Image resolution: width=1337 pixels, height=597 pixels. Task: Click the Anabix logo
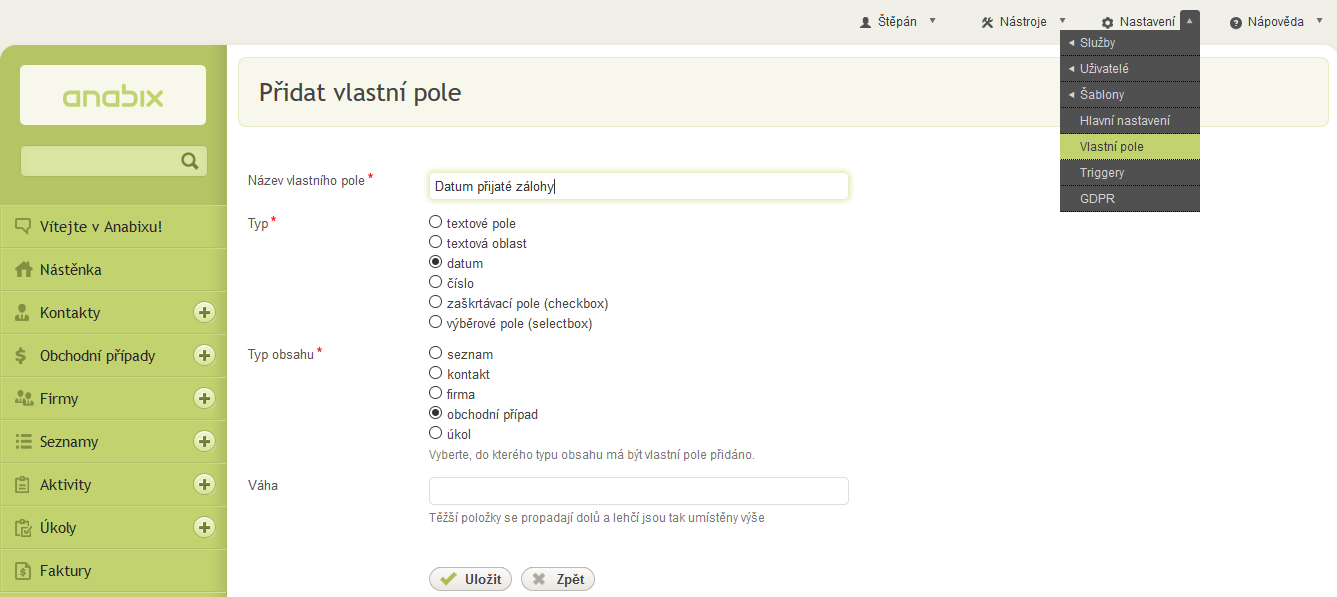click(x=113, y=96)
